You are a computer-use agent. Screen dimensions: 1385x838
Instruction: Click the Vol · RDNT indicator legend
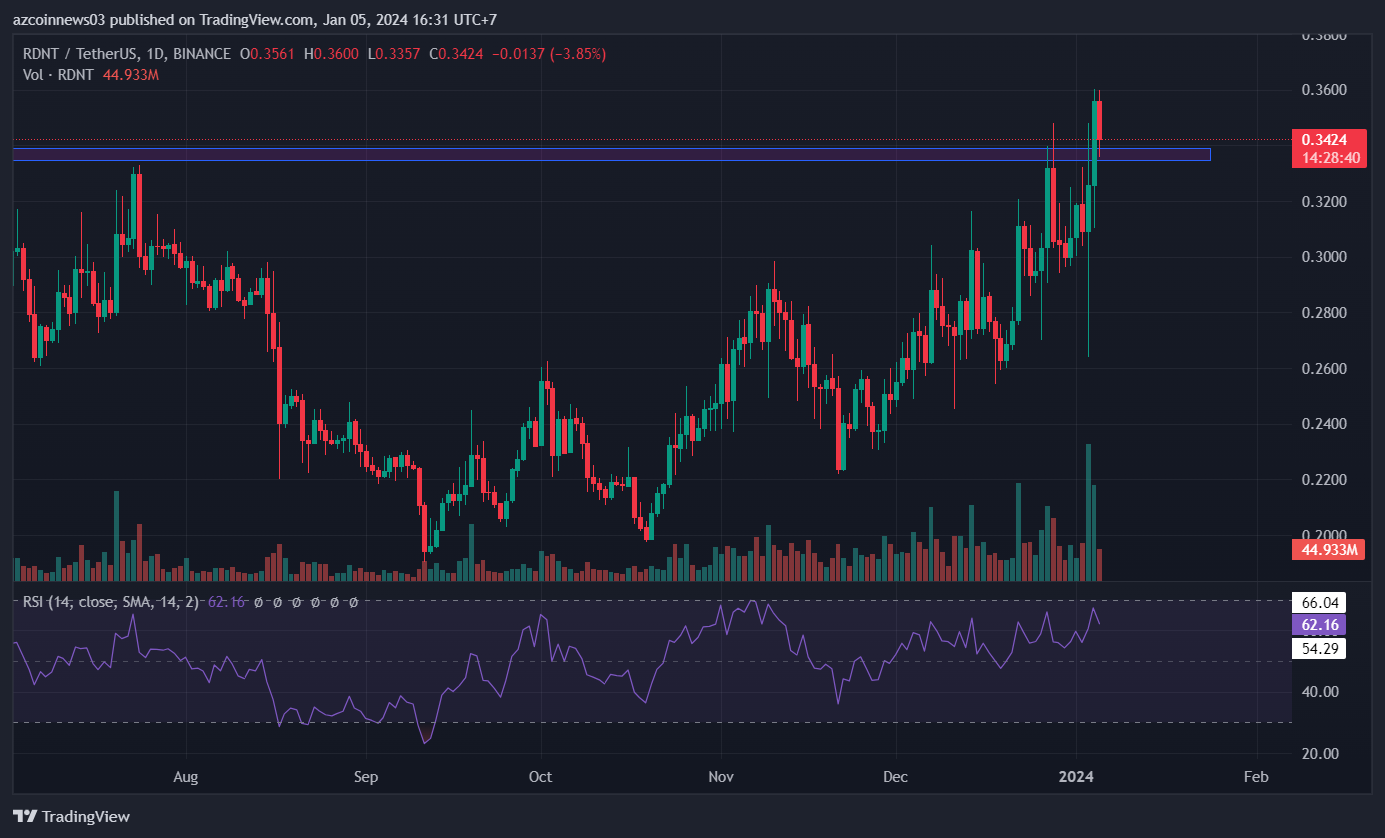60,75
